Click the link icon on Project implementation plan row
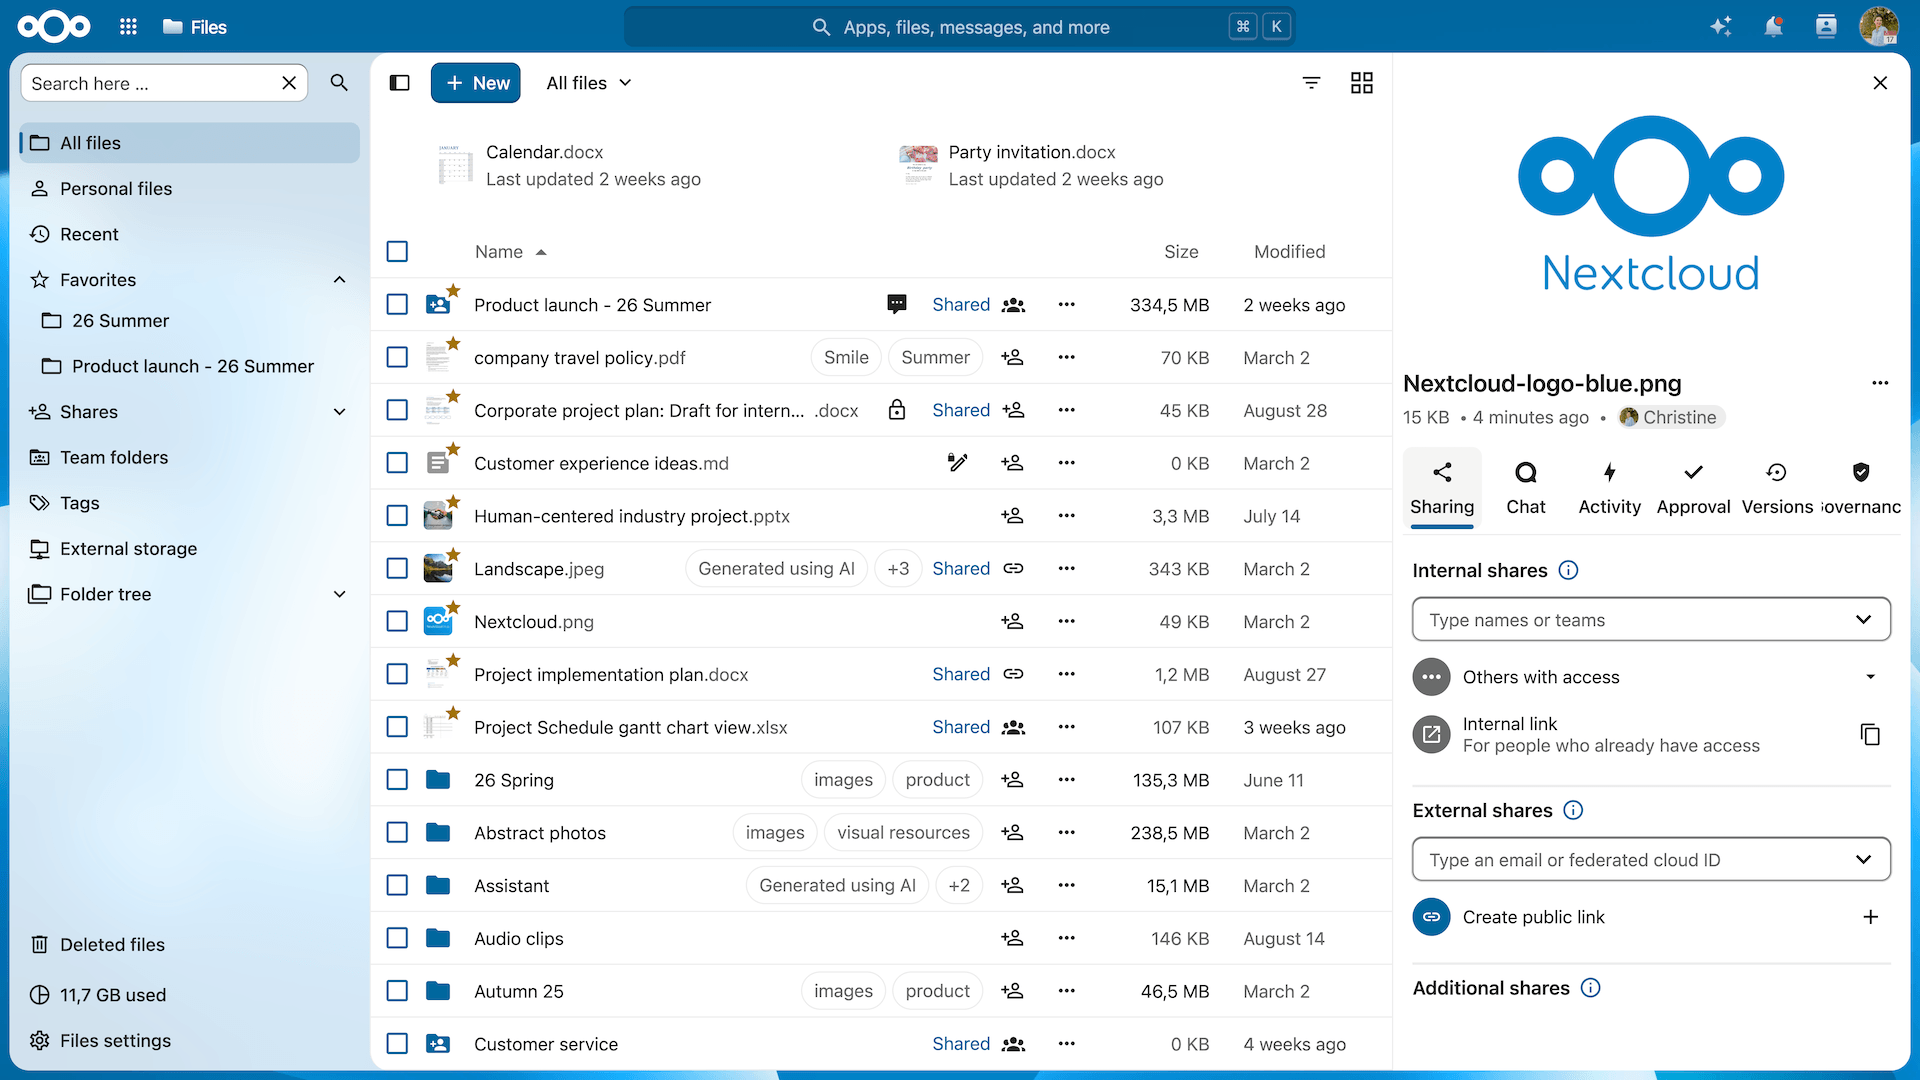 coord(1013,674)
